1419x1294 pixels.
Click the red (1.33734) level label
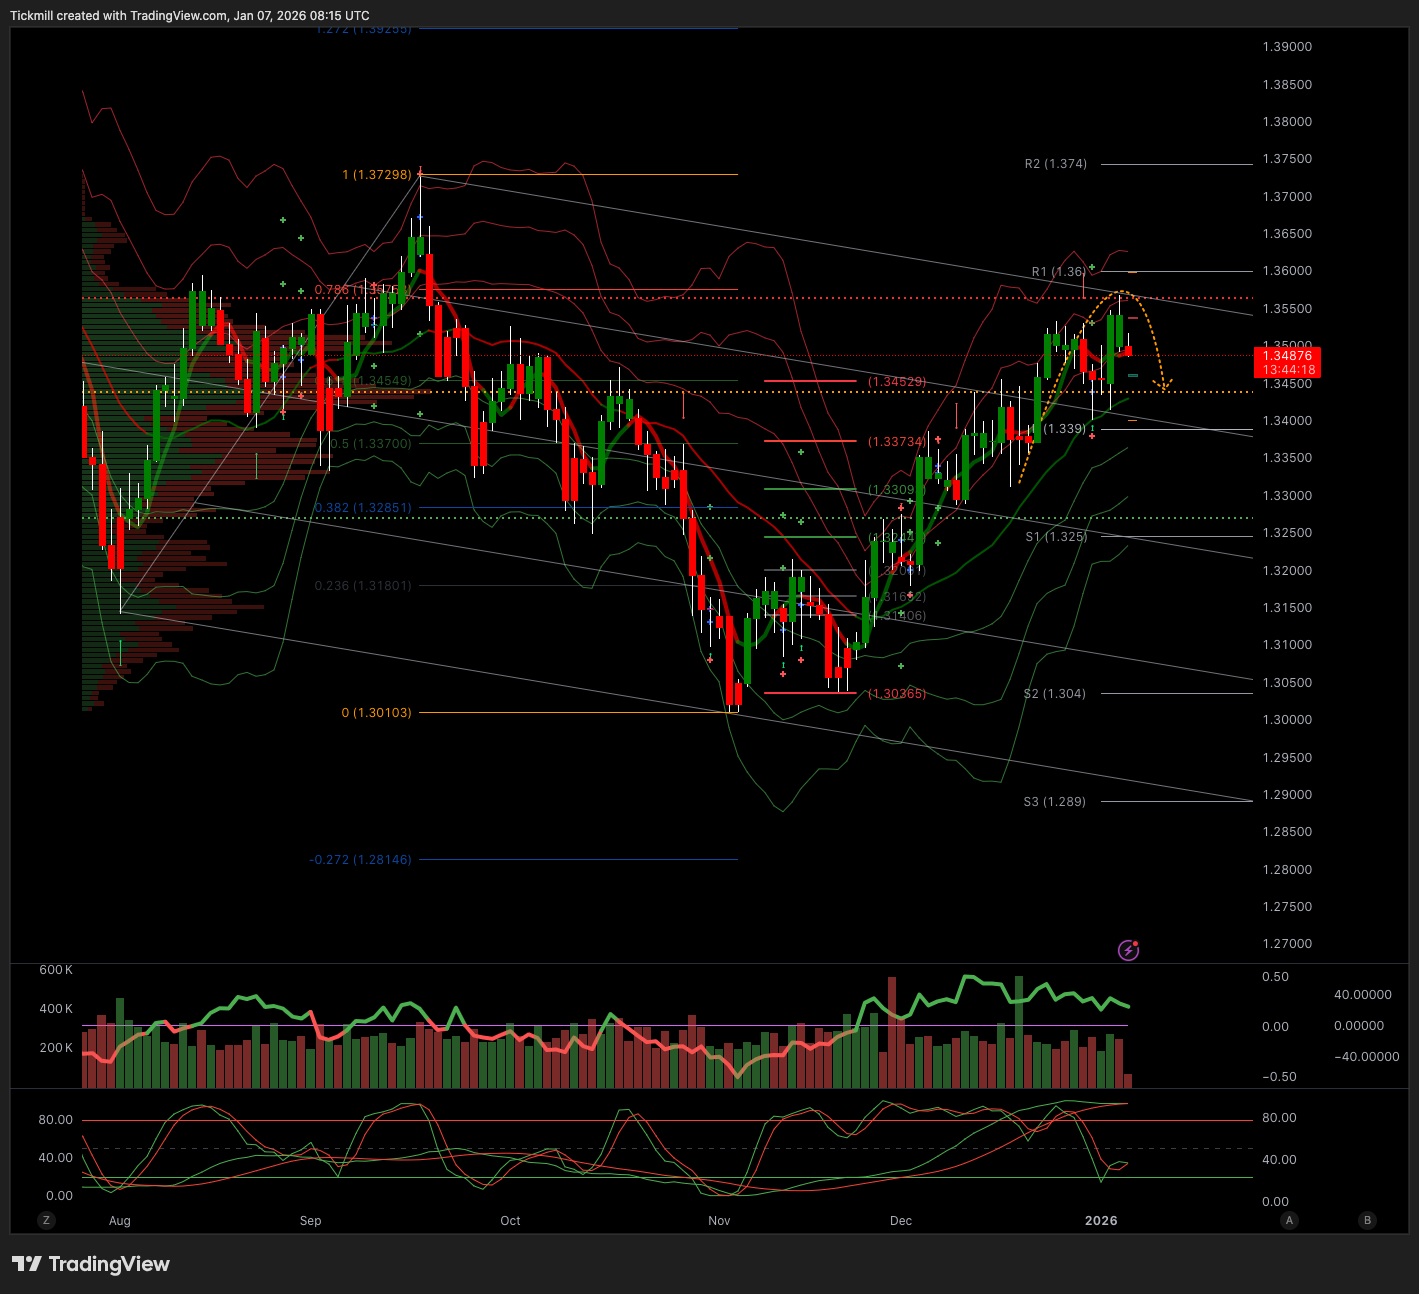coord(896,441)
